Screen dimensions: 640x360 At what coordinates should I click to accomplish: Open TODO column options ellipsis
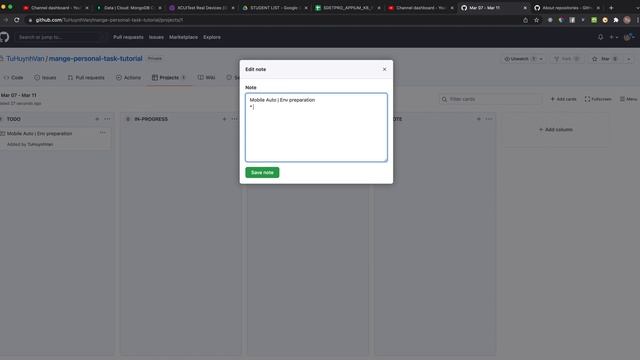(107, 119)
